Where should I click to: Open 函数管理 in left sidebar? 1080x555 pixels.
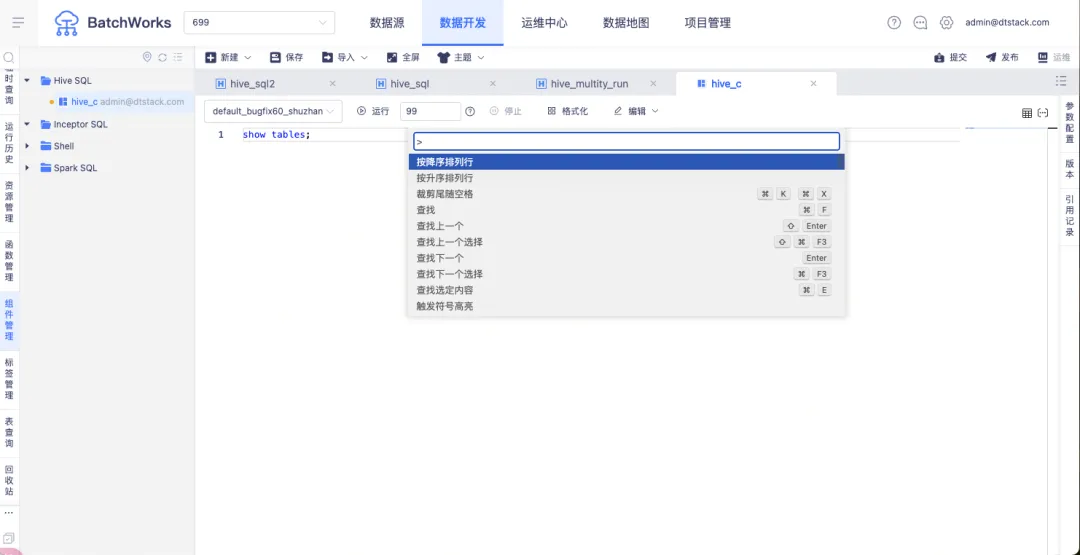(9, 260)
